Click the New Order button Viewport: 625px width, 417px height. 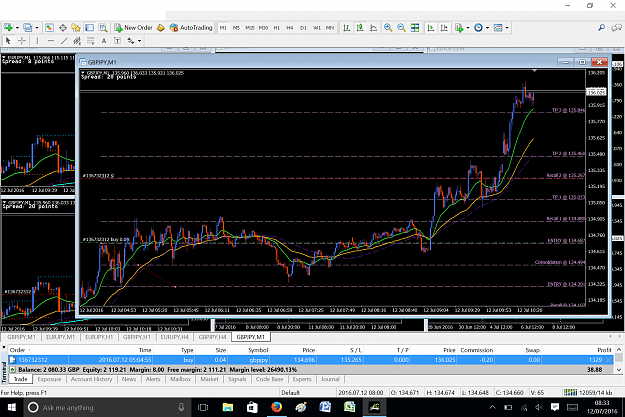[x=134, y=28]
